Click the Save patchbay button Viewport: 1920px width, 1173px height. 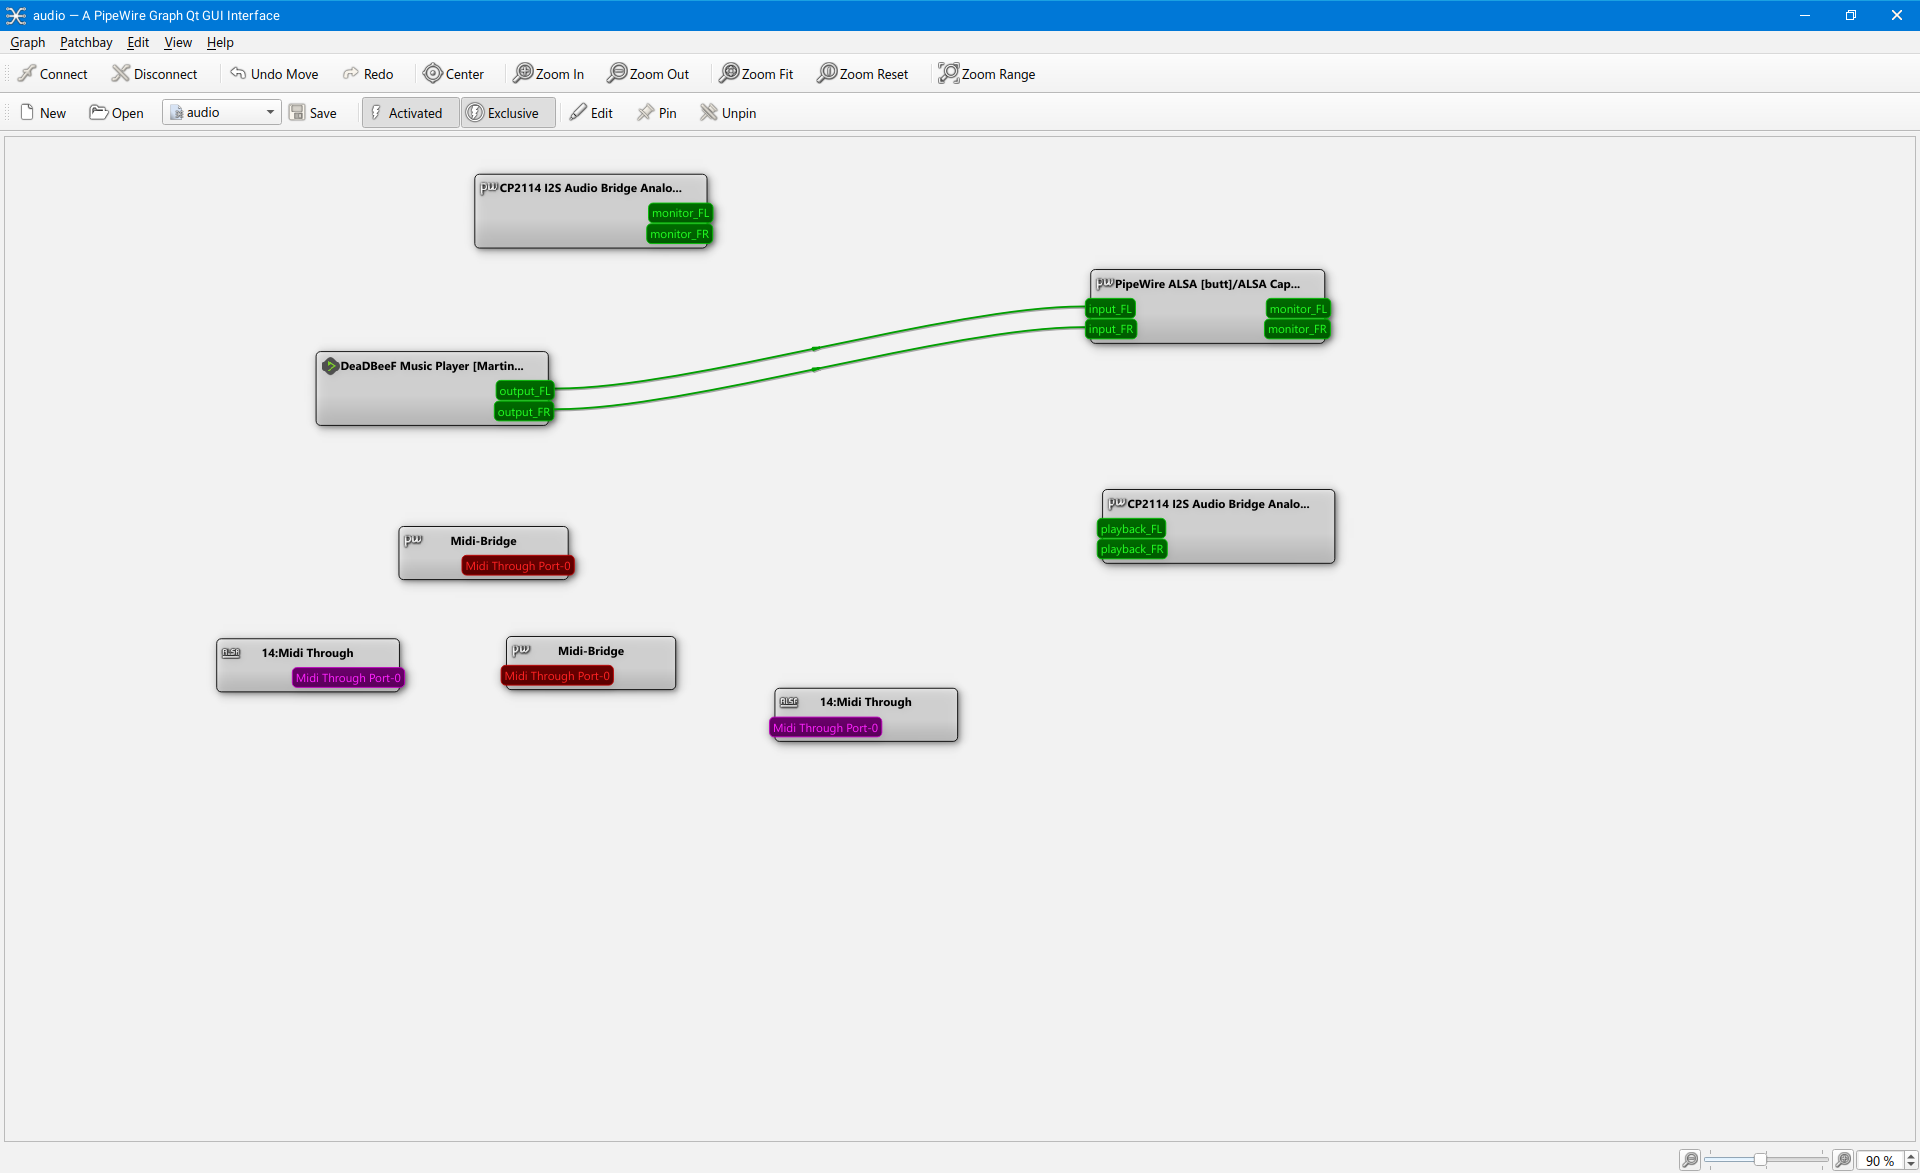pos(313,113)
